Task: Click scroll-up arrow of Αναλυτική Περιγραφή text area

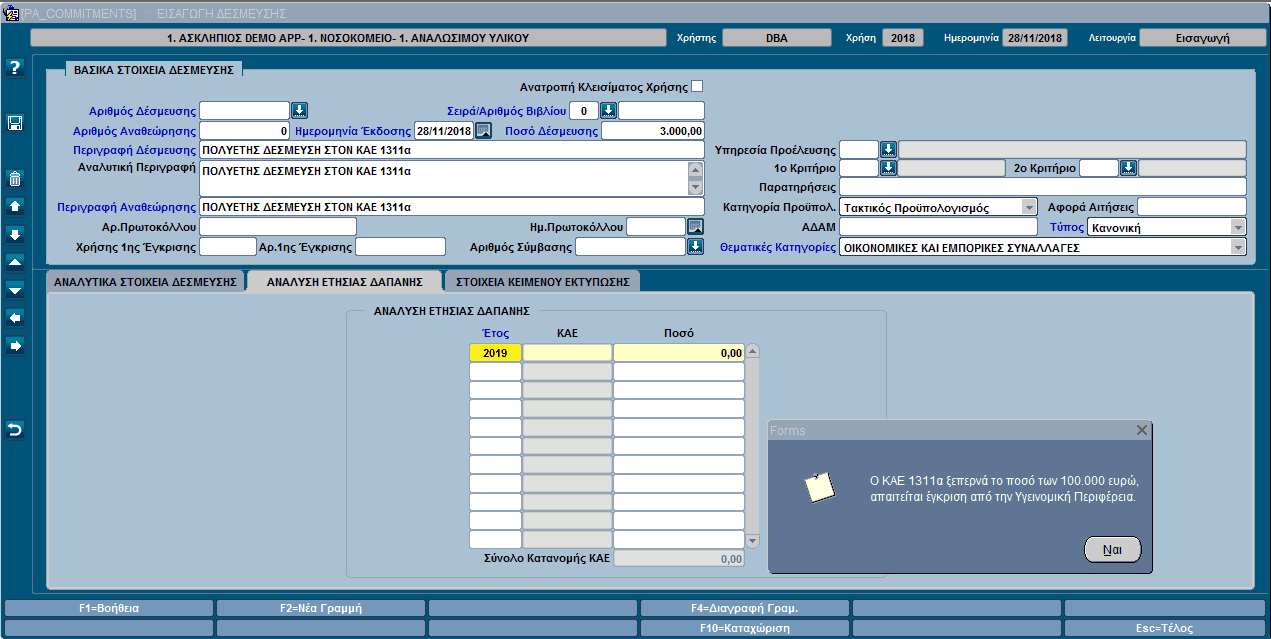Action: coord(696,169)
